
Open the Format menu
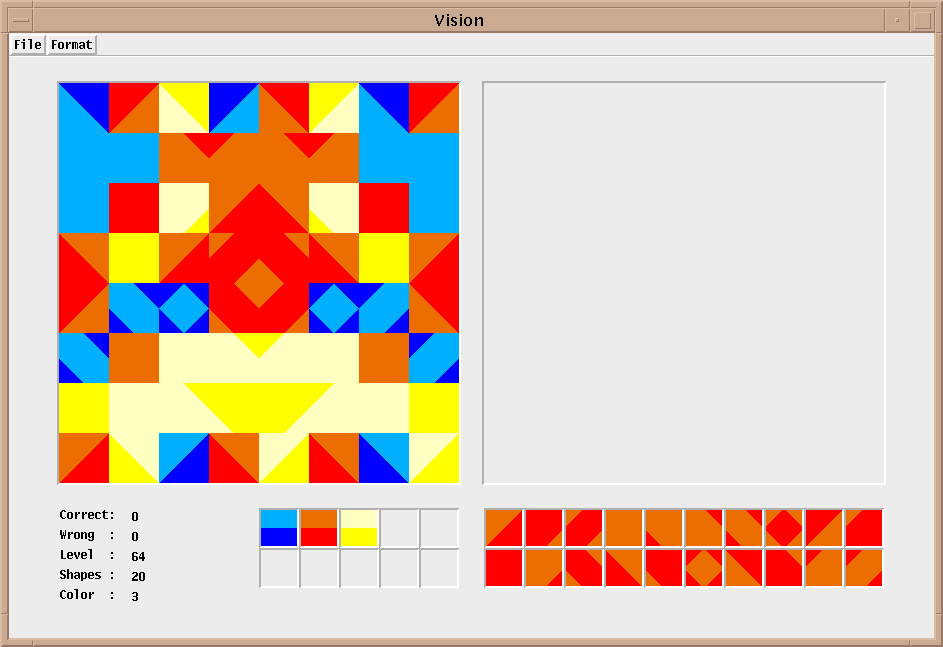click(72, 45)
